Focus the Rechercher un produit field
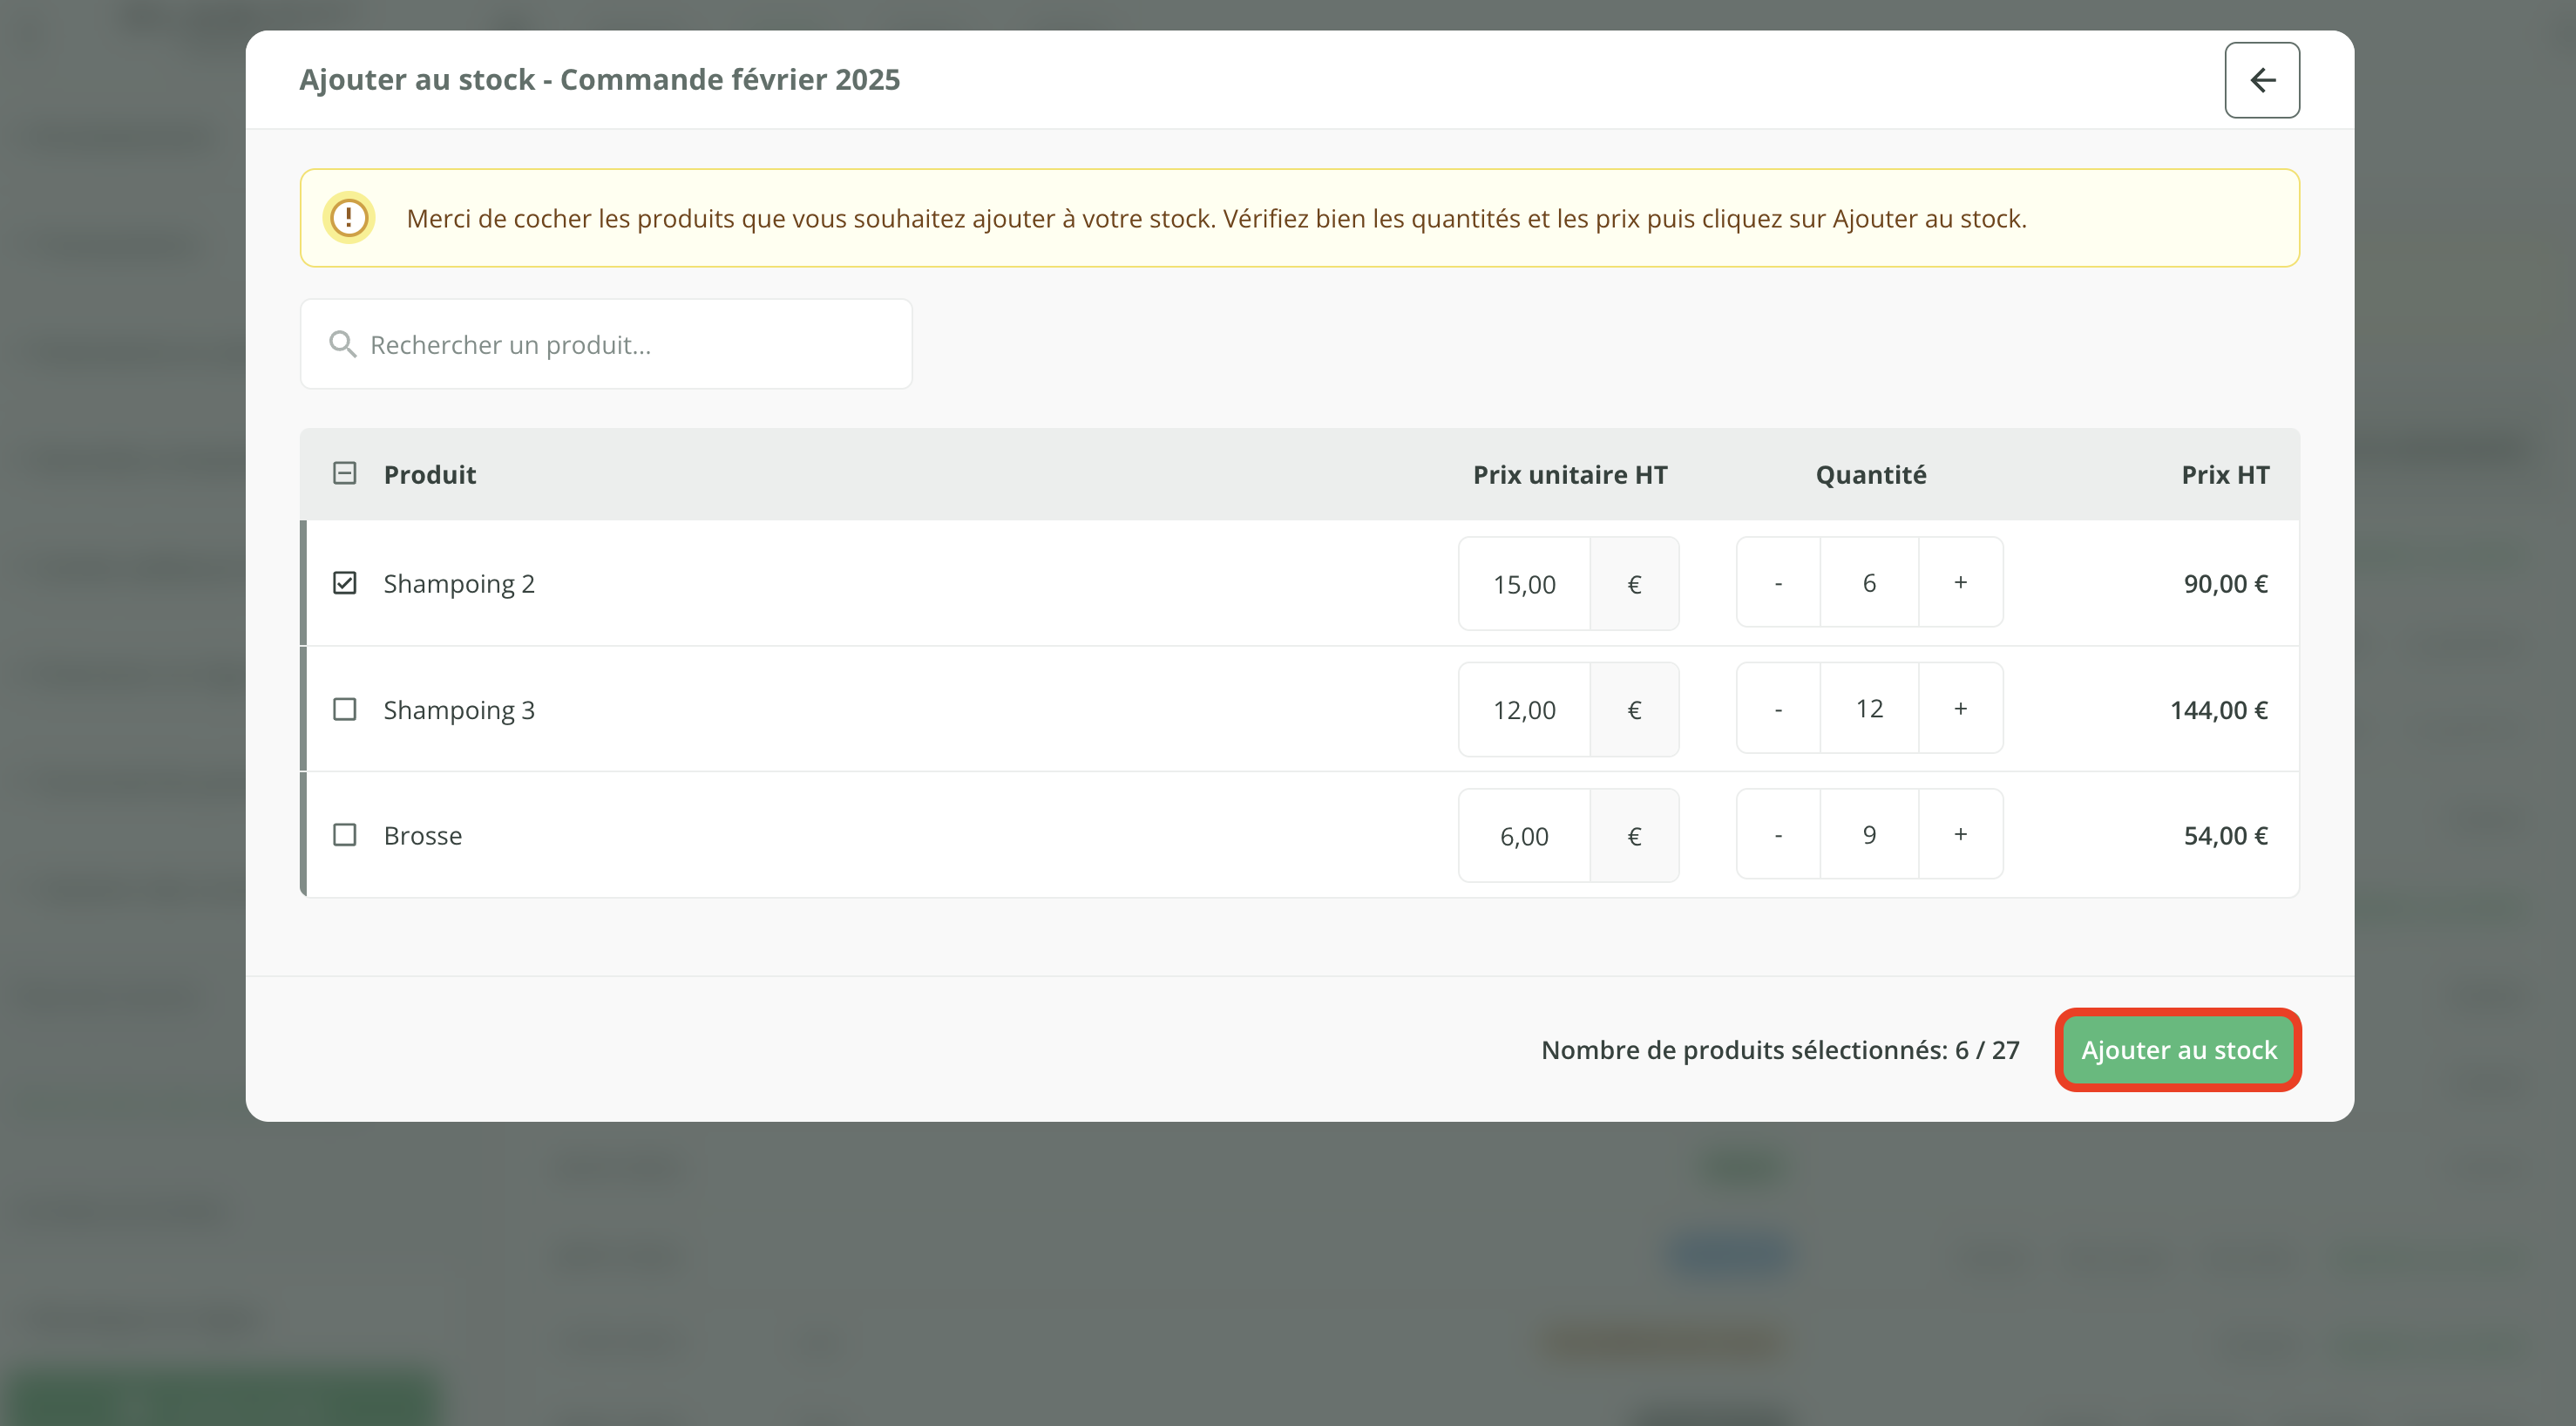The image size is (2576, 1426). pos(620,344)
